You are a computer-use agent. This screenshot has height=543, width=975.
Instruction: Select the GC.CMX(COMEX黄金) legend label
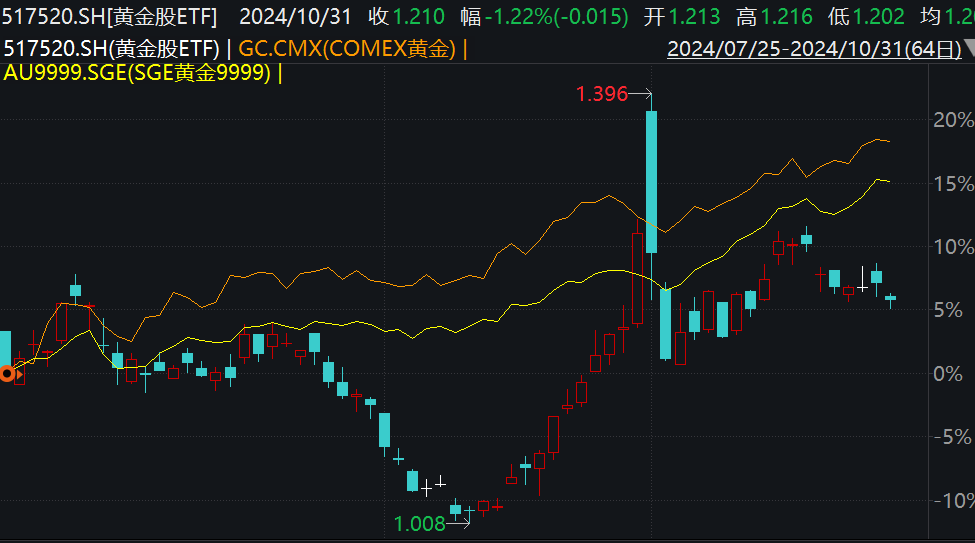(x=347, y=49)
